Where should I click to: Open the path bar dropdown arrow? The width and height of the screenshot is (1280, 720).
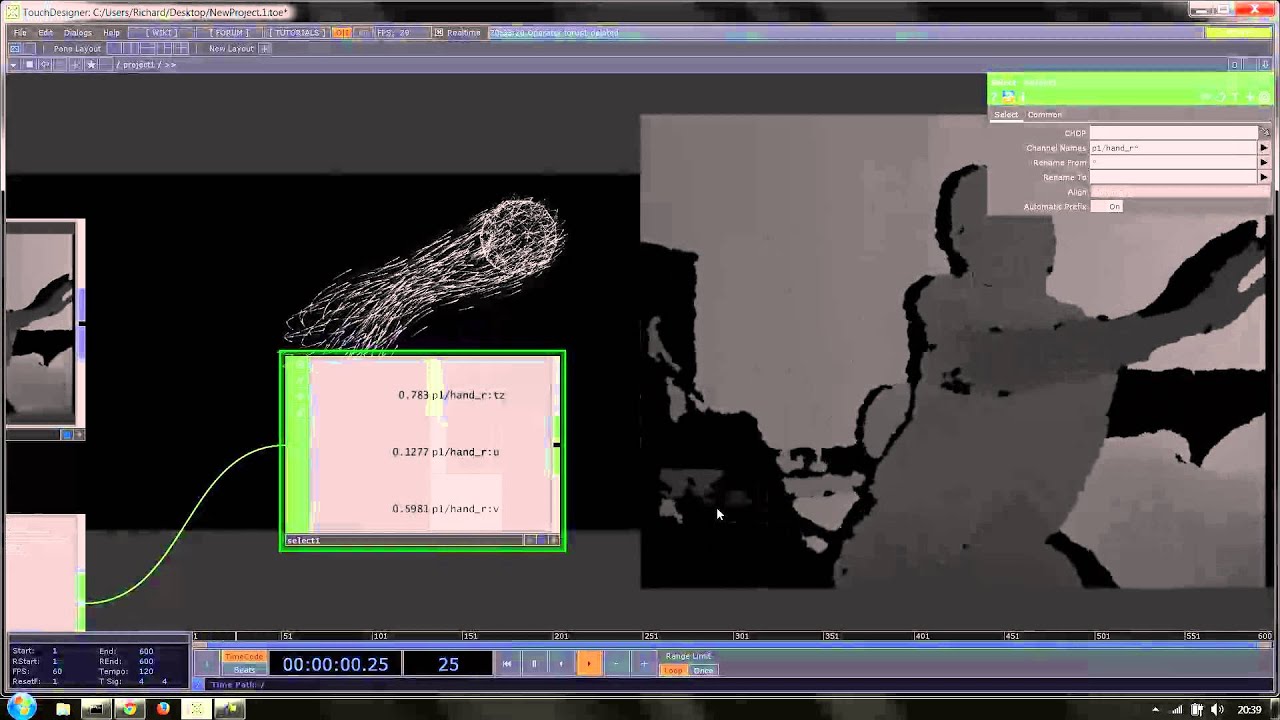point(13,64)
